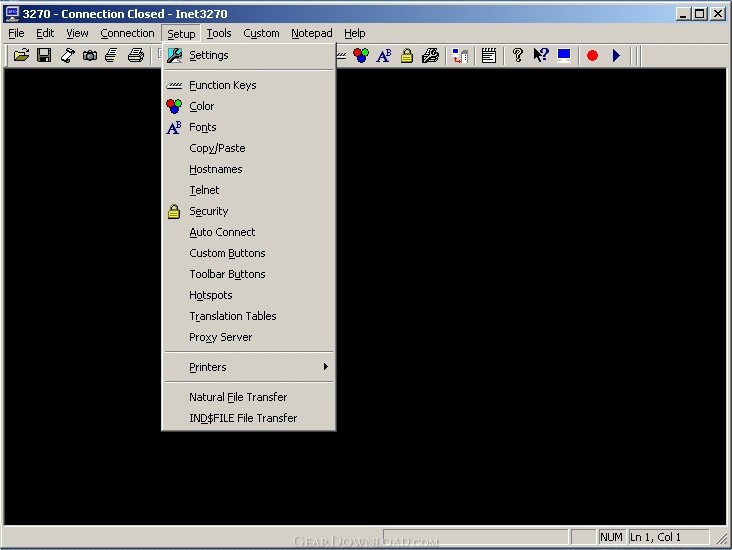Screen dimensions: 732x550
Task: Open the Help menu
Action: [354, 33]
